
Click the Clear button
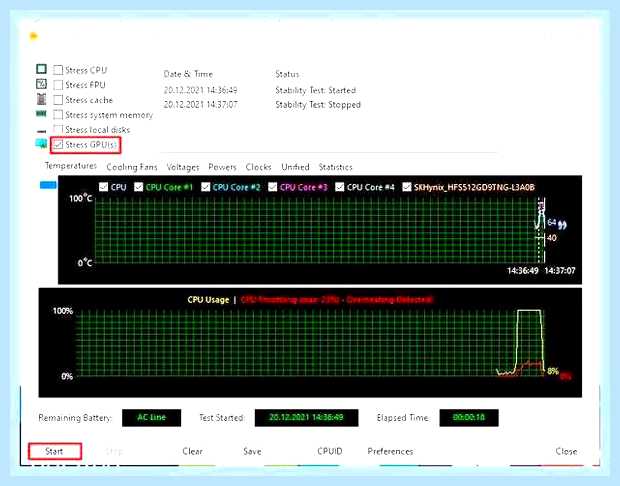(x=193, y=451)
